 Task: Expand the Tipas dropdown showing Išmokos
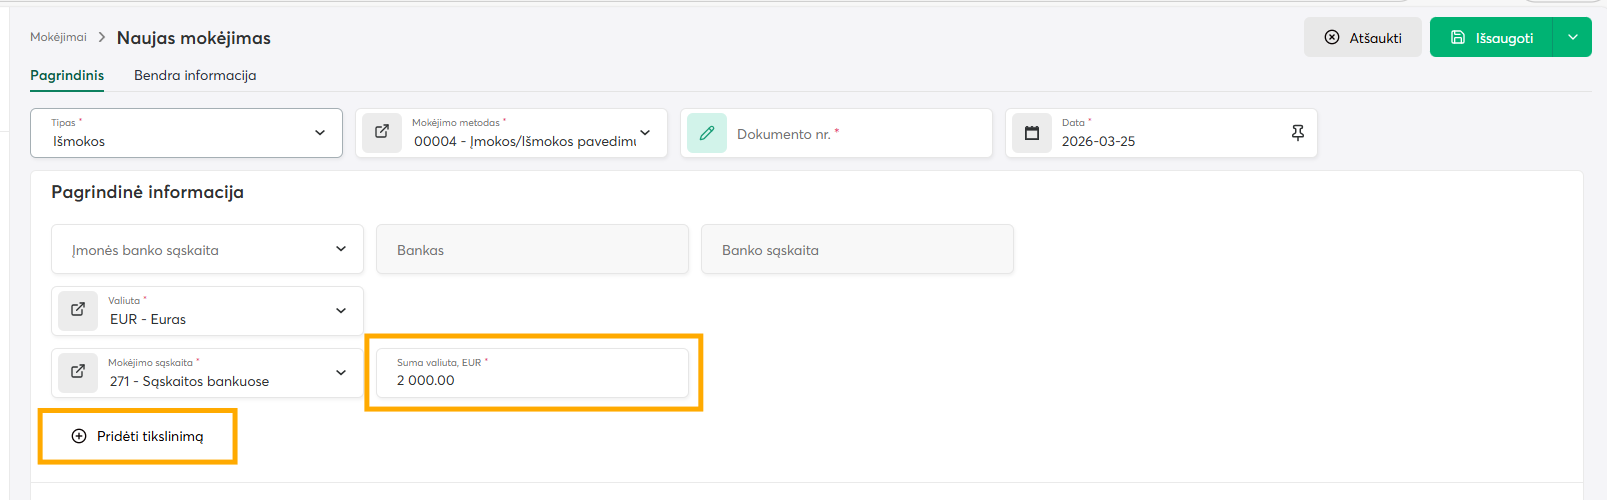click(319, 133)
